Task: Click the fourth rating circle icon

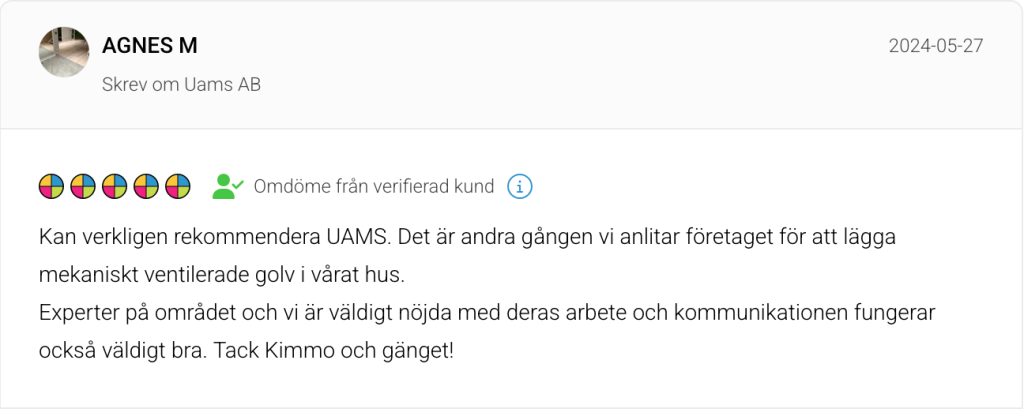Action: point(146,186)
